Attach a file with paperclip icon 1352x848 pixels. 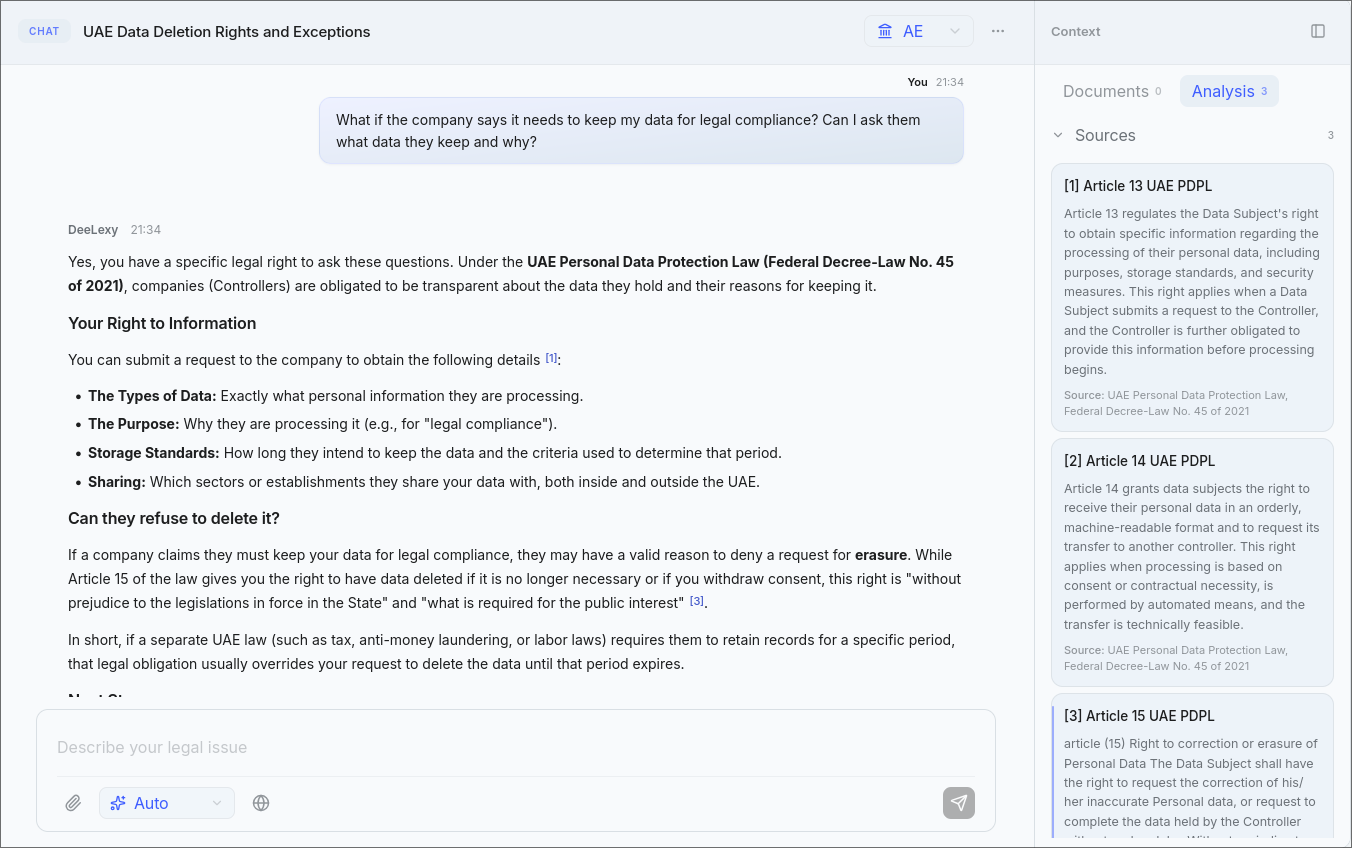[x=73, y=803]
